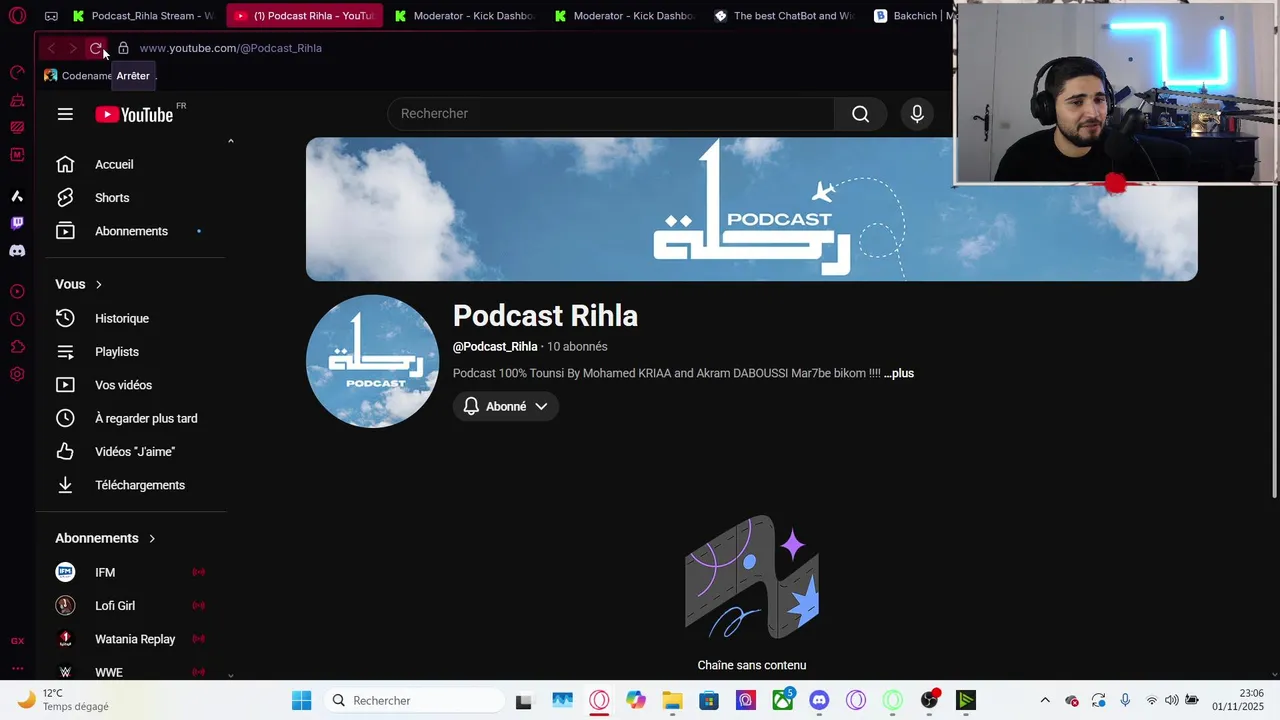Open File Explorer from taskbar
The width and height of the screenshot is (1280, 720).
(x=672, y=700)
